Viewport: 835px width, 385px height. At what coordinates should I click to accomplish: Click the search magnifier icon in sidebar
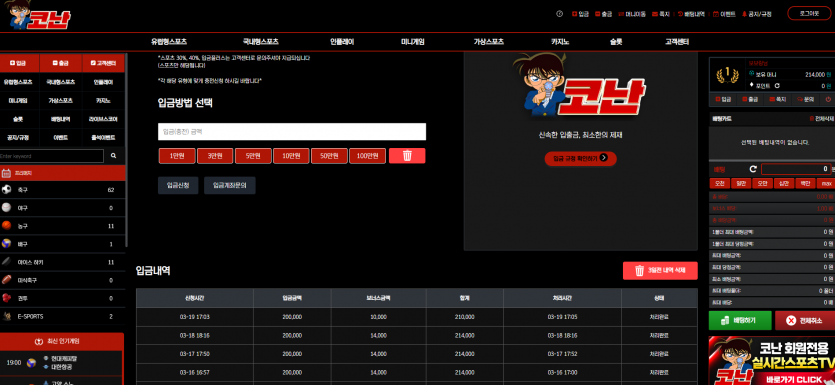(113, 156)
